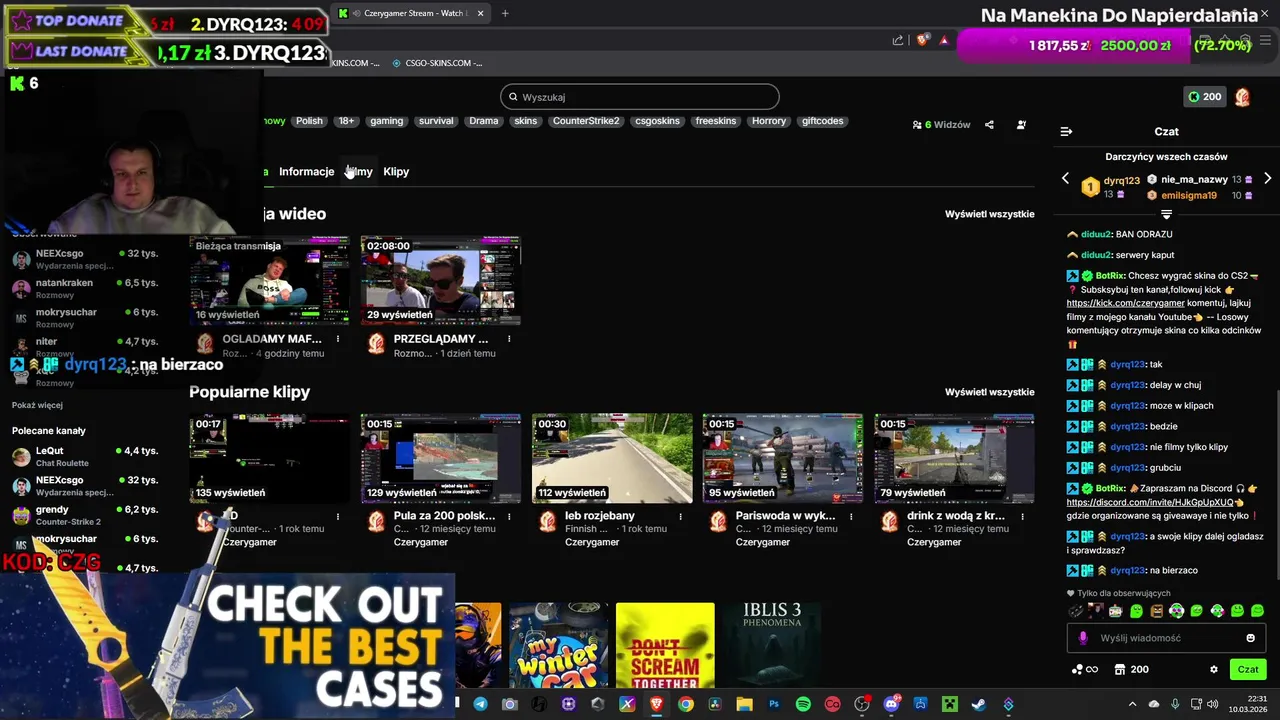Switch to the Klipy tab

(396, 171)
